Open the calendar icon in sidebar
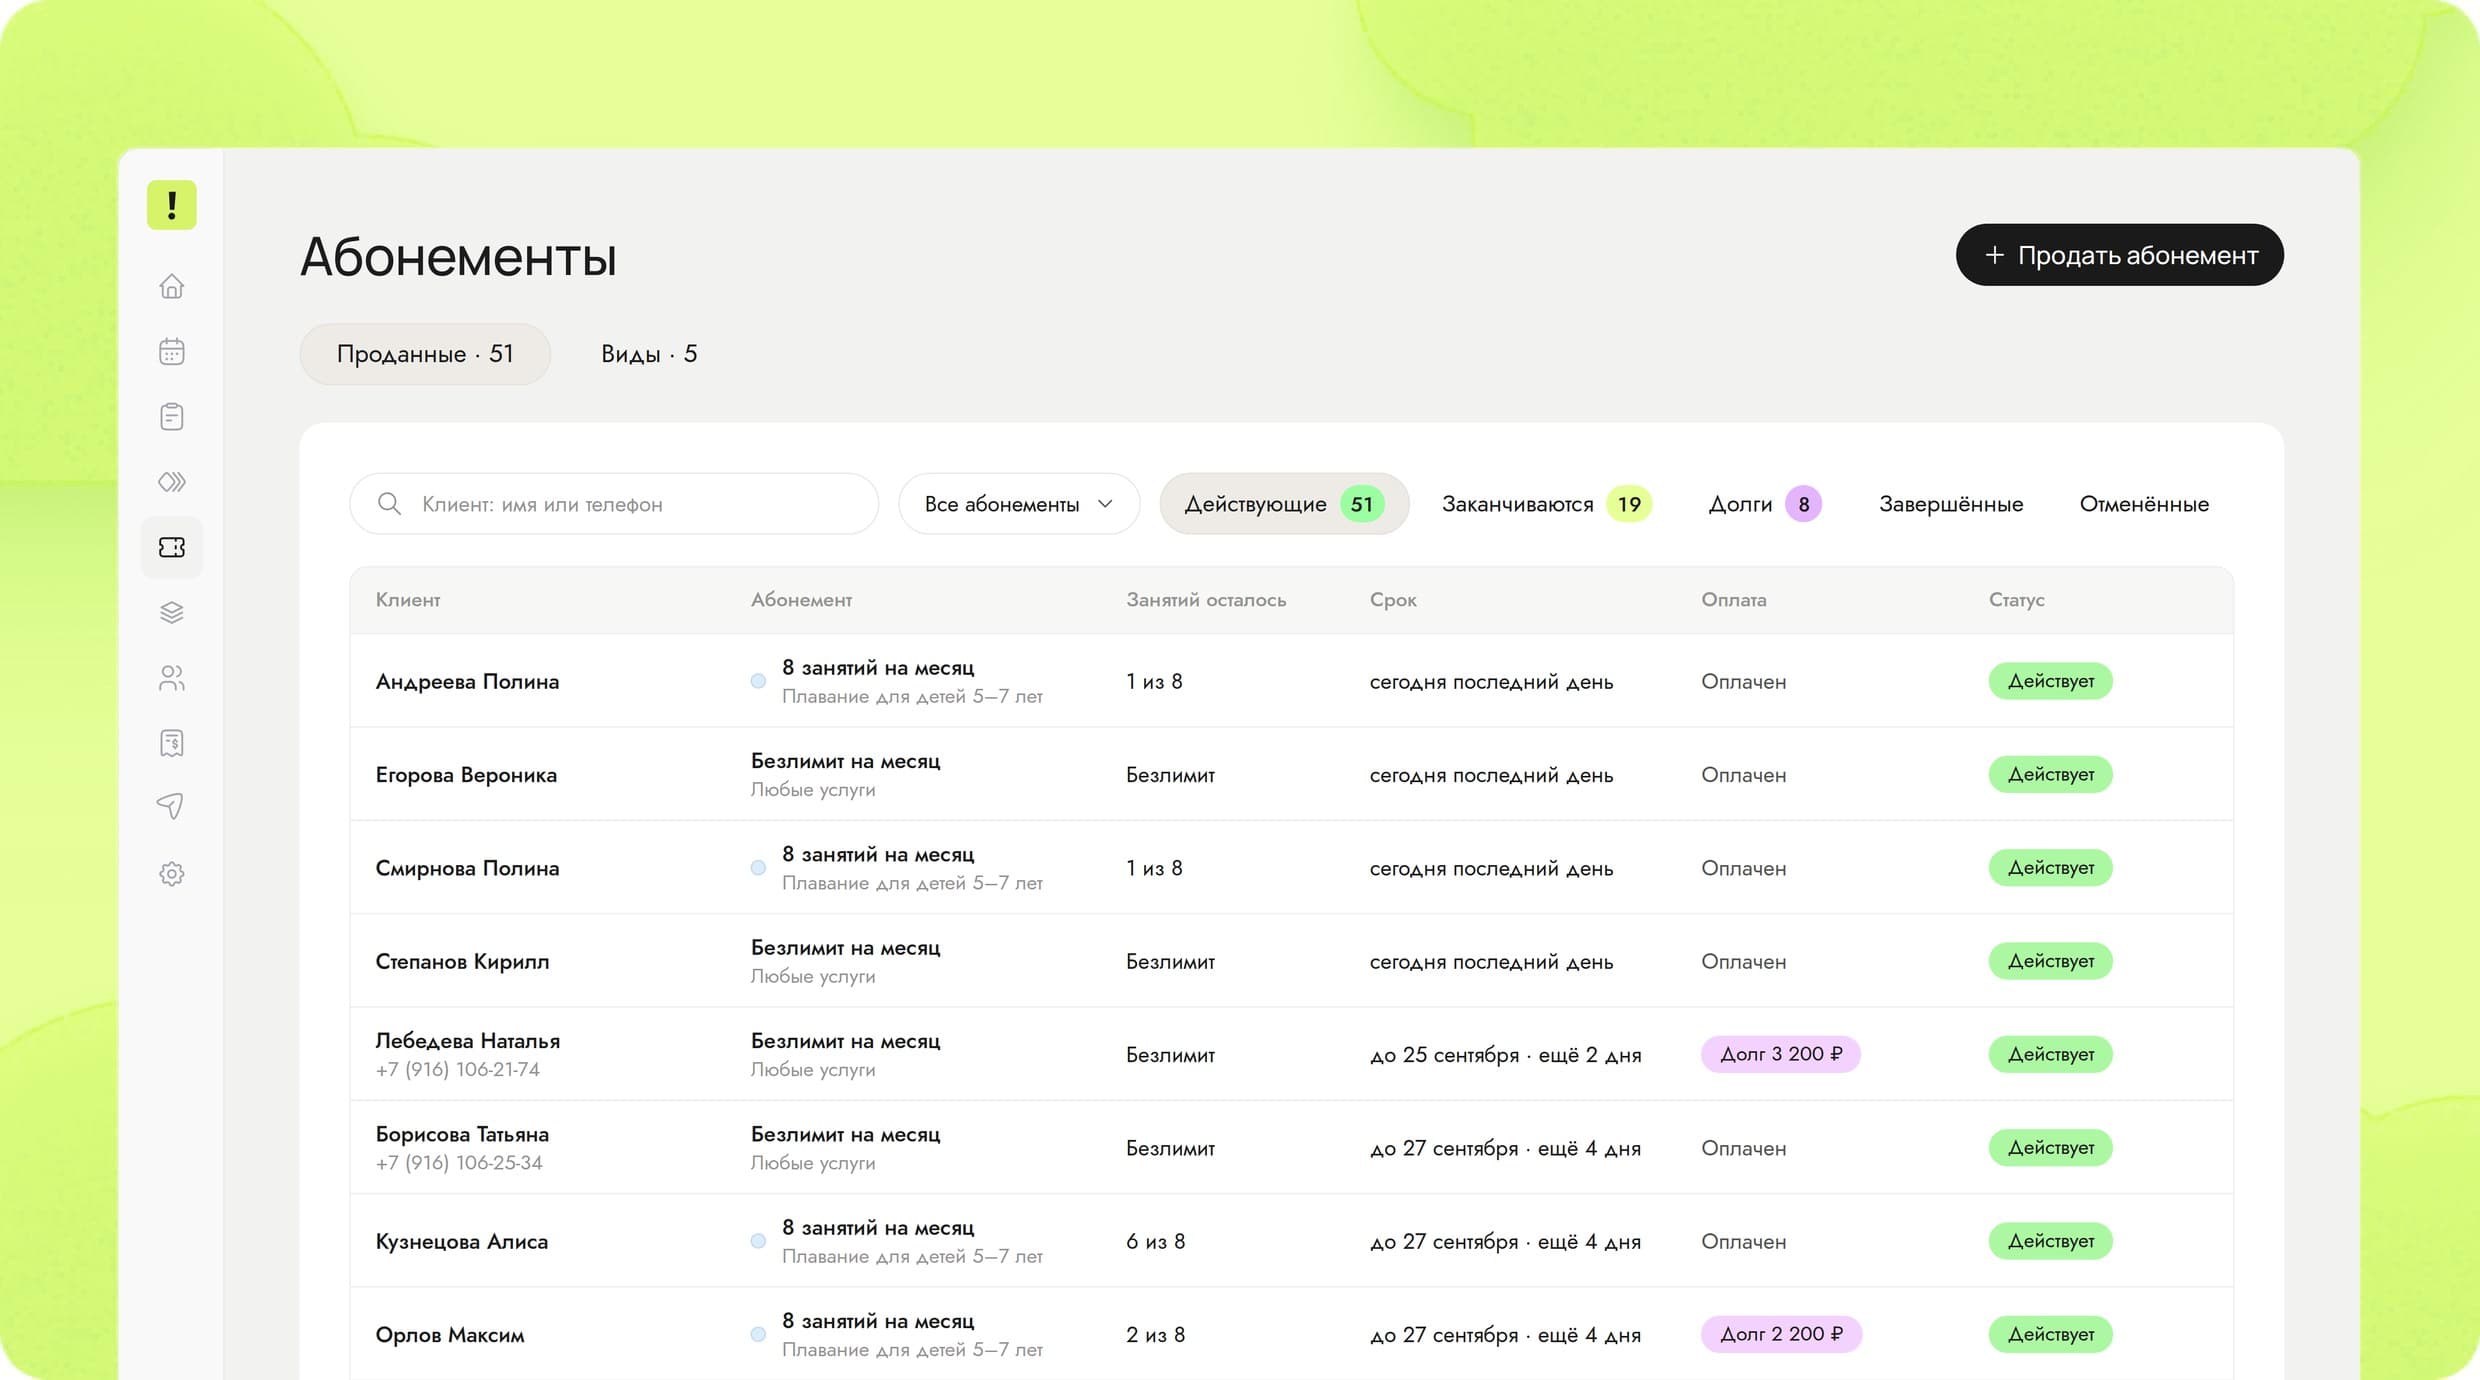The image size is (2480, 1380). pyautogui.click(x=172, y=351)
